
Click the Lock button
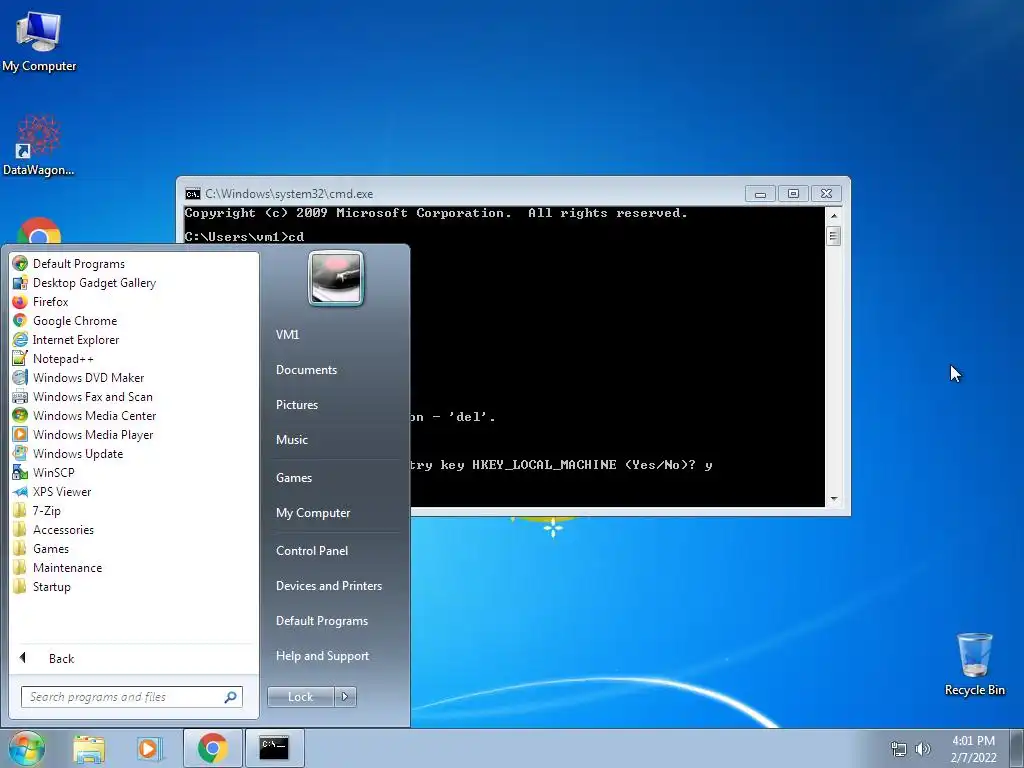[300, 697]
